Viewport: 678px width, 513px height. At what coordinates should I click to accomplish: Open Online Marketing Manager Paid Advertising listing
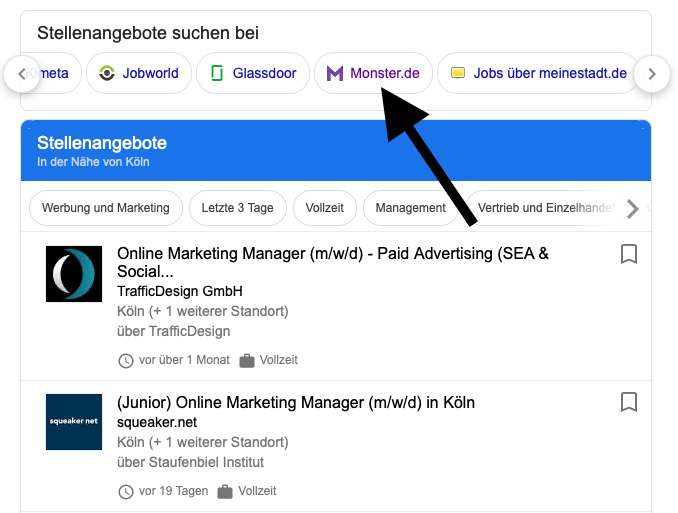coord(333,262)
